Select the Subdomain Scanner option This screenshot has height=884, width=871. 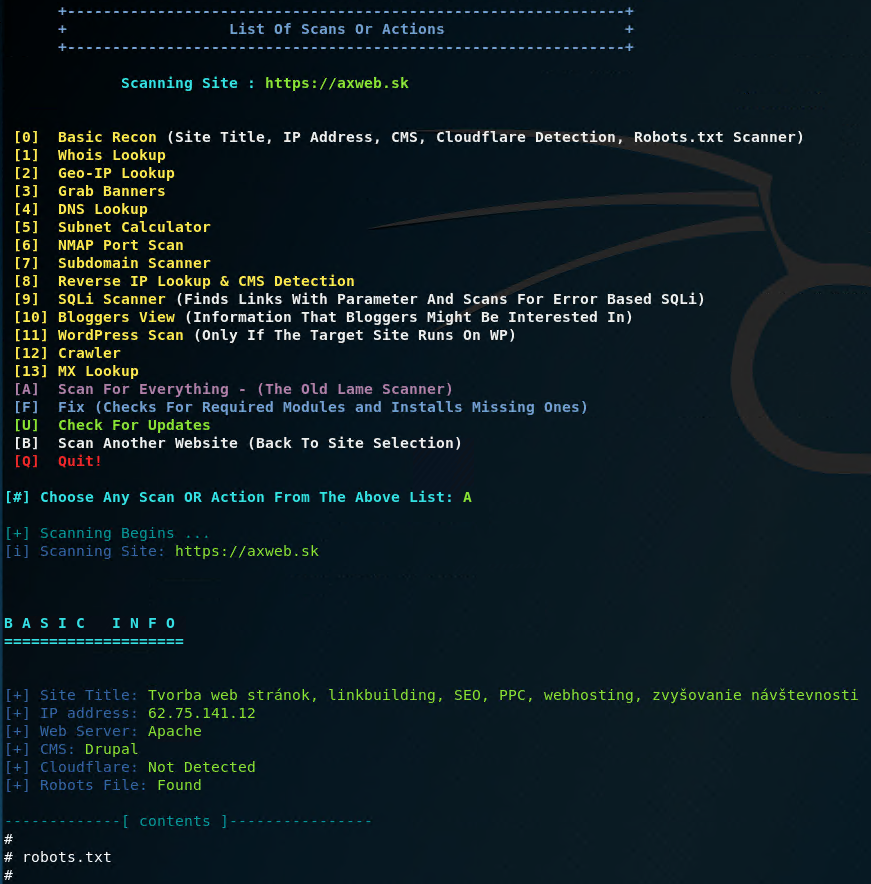click(134, 263)
